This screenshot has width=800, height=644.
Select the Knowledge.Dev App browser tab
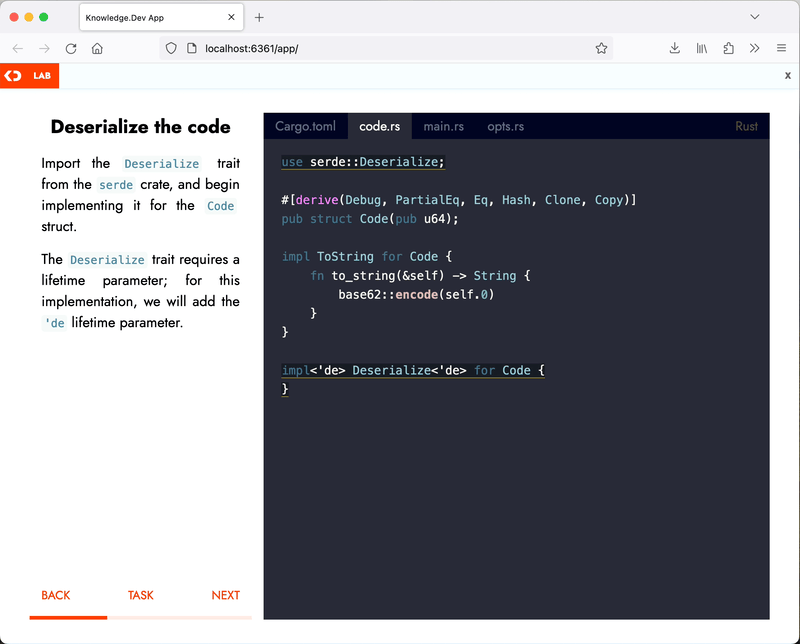(x=161, y=17)
